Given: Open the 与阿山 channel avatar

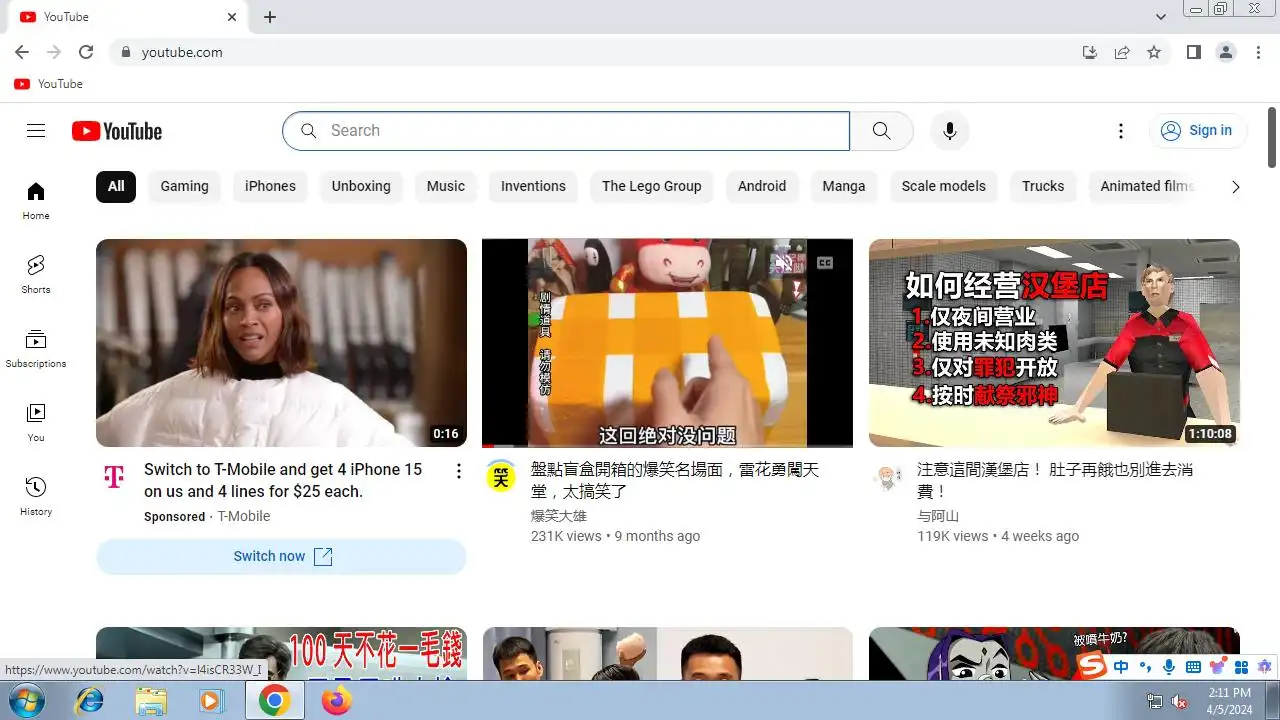Looking at the screenshot, I should coord(888,477).
